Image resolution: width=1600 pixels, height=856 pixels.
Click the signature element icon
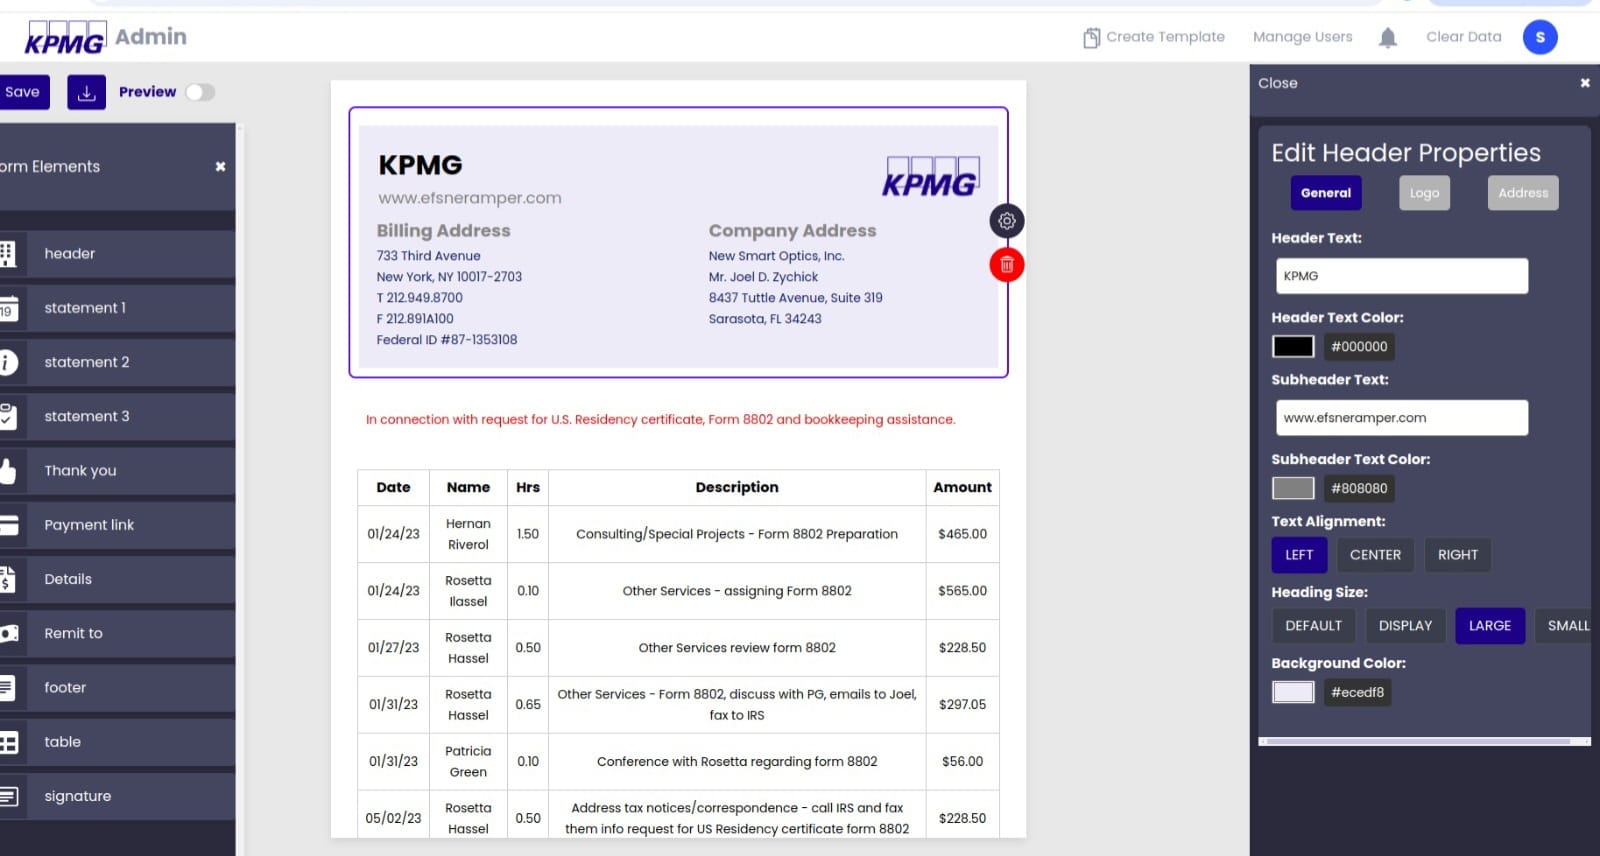pos(9,796)
